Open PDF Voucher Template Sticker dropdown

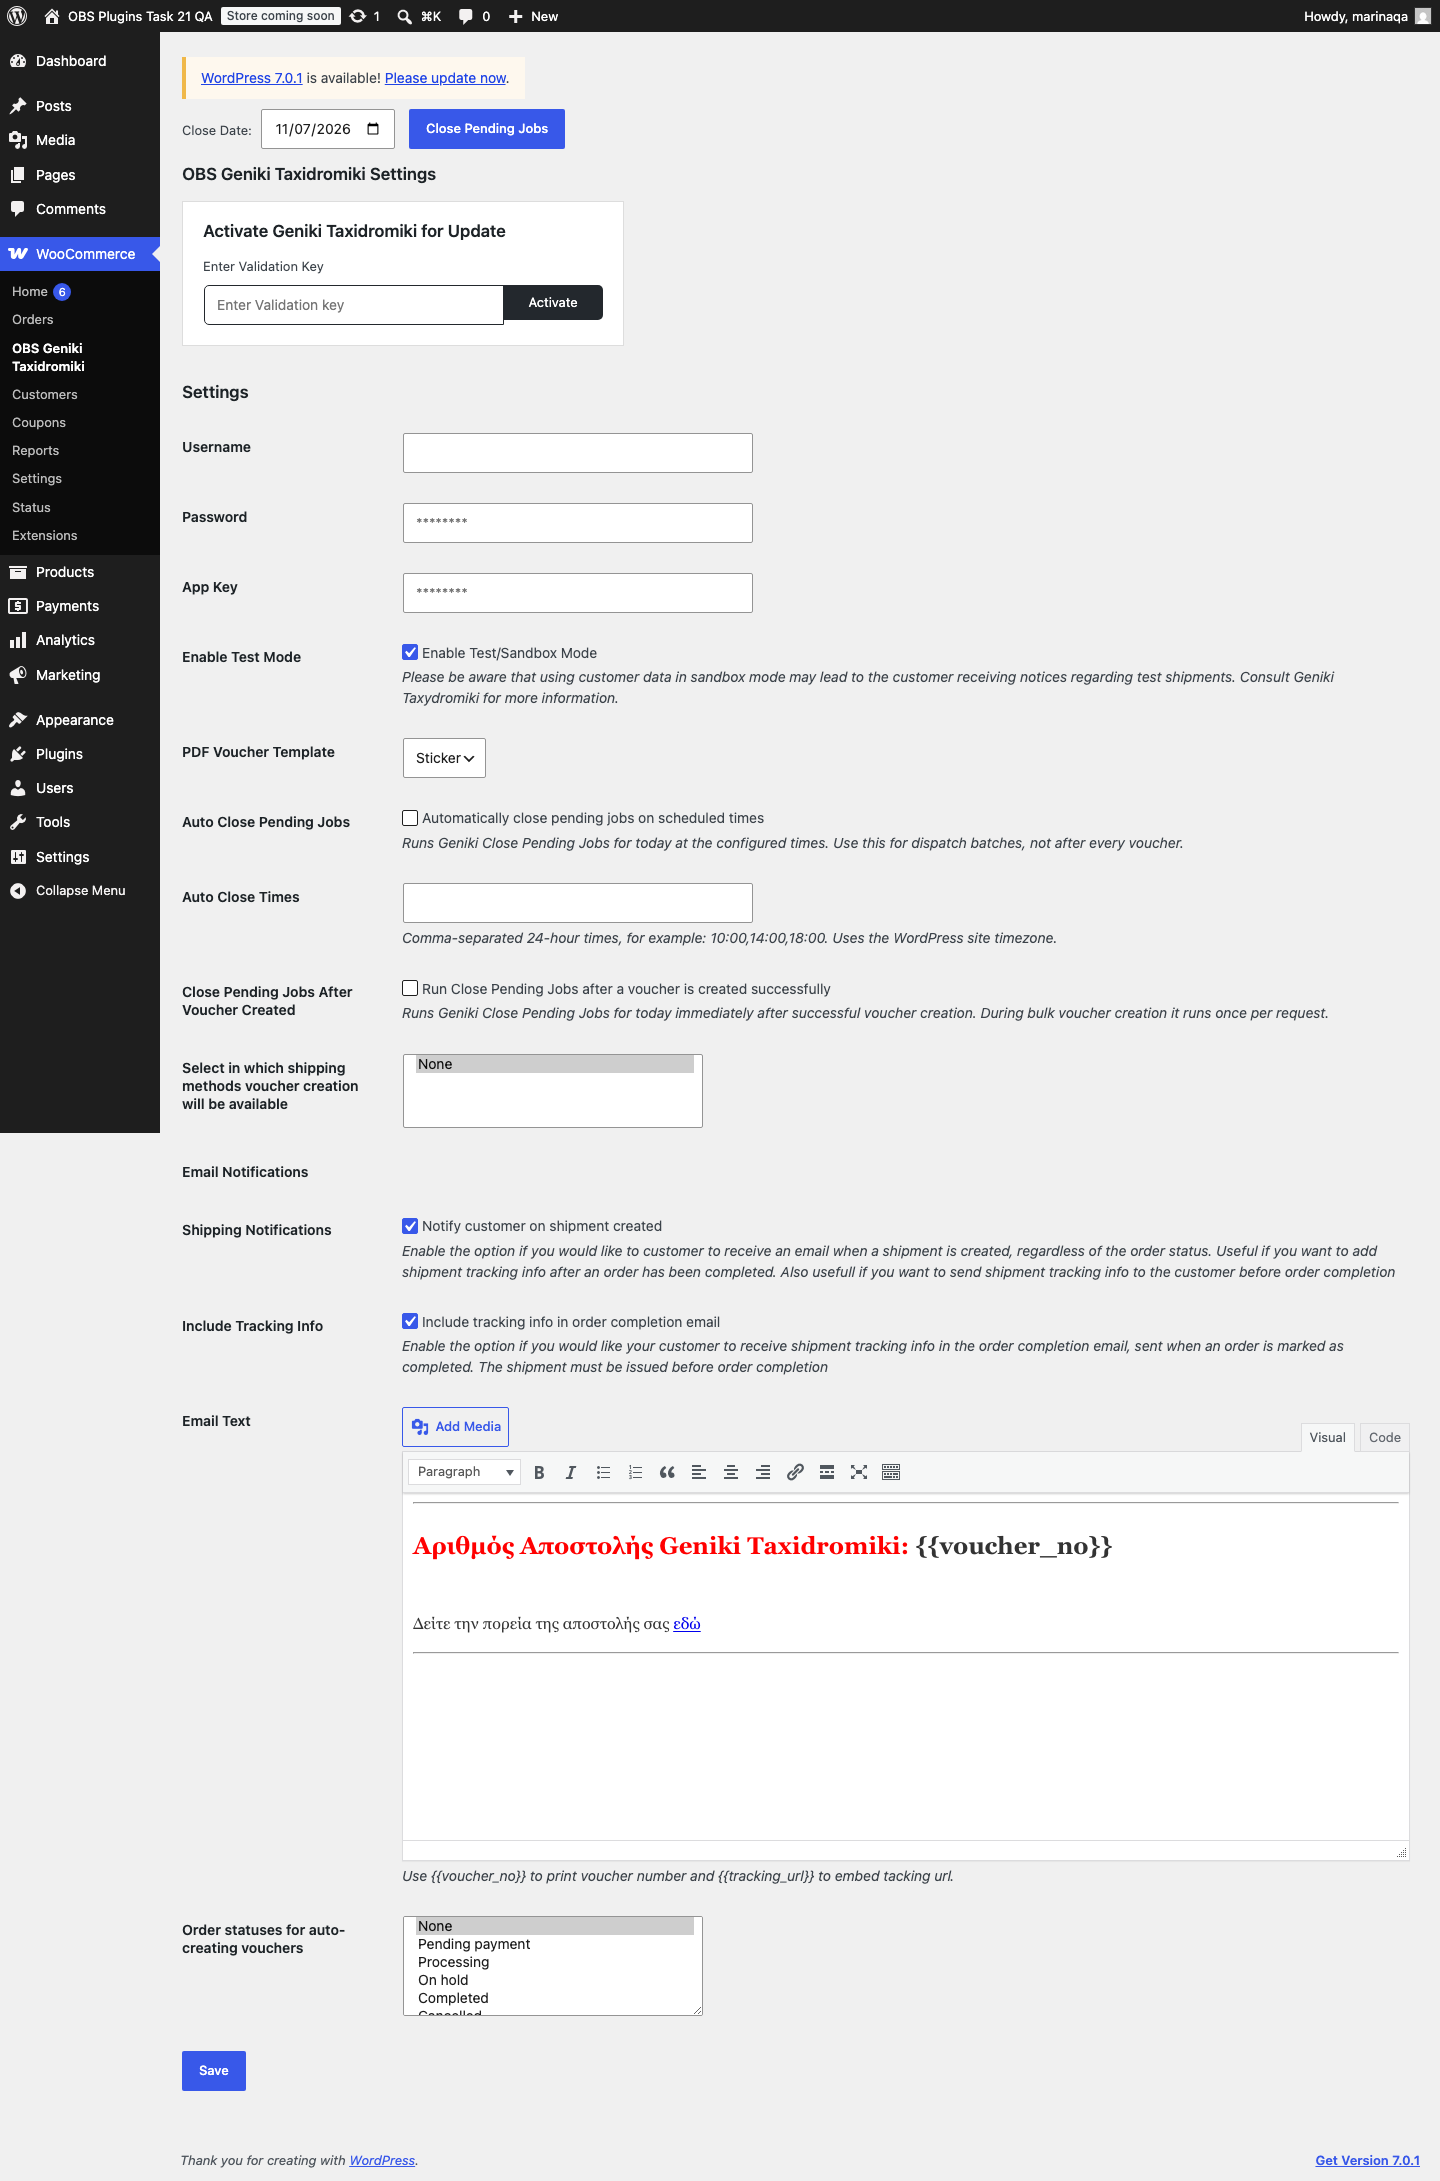(x=444, y=758)
